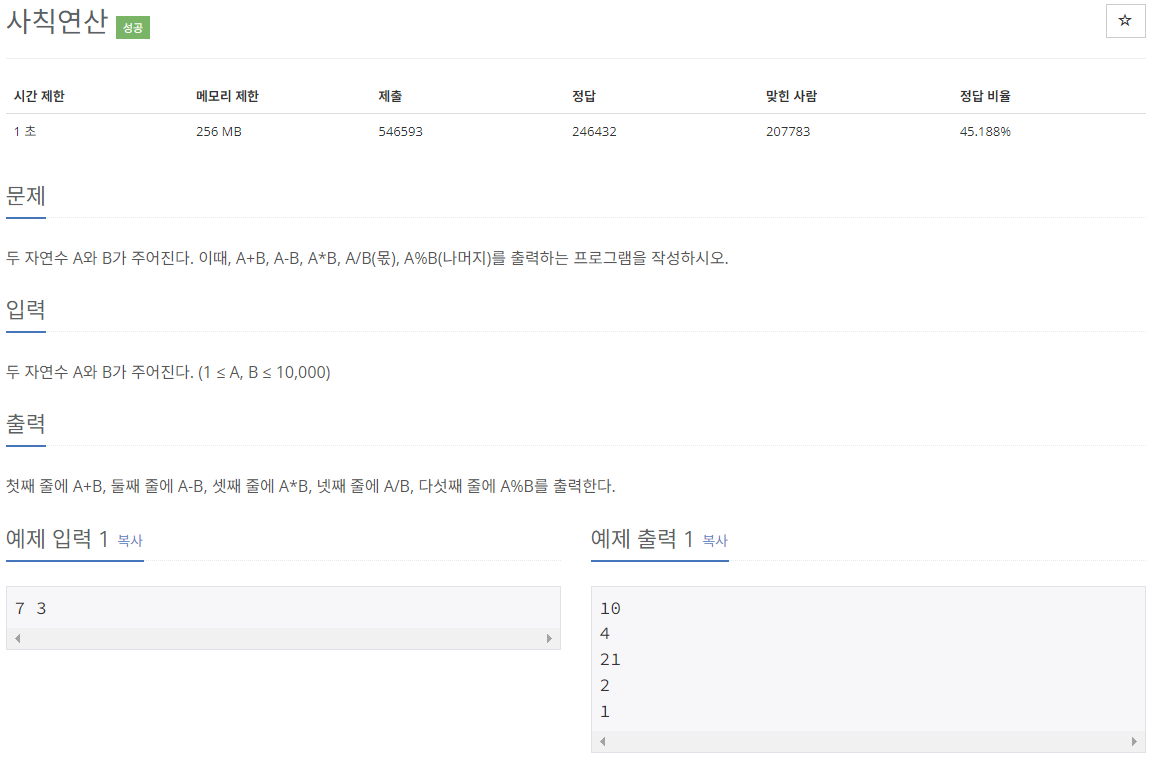The height and width of the screenshot is (762, 1158).
Task: Click the 맞힌 사람 column header
Action: tap(791, 96)
